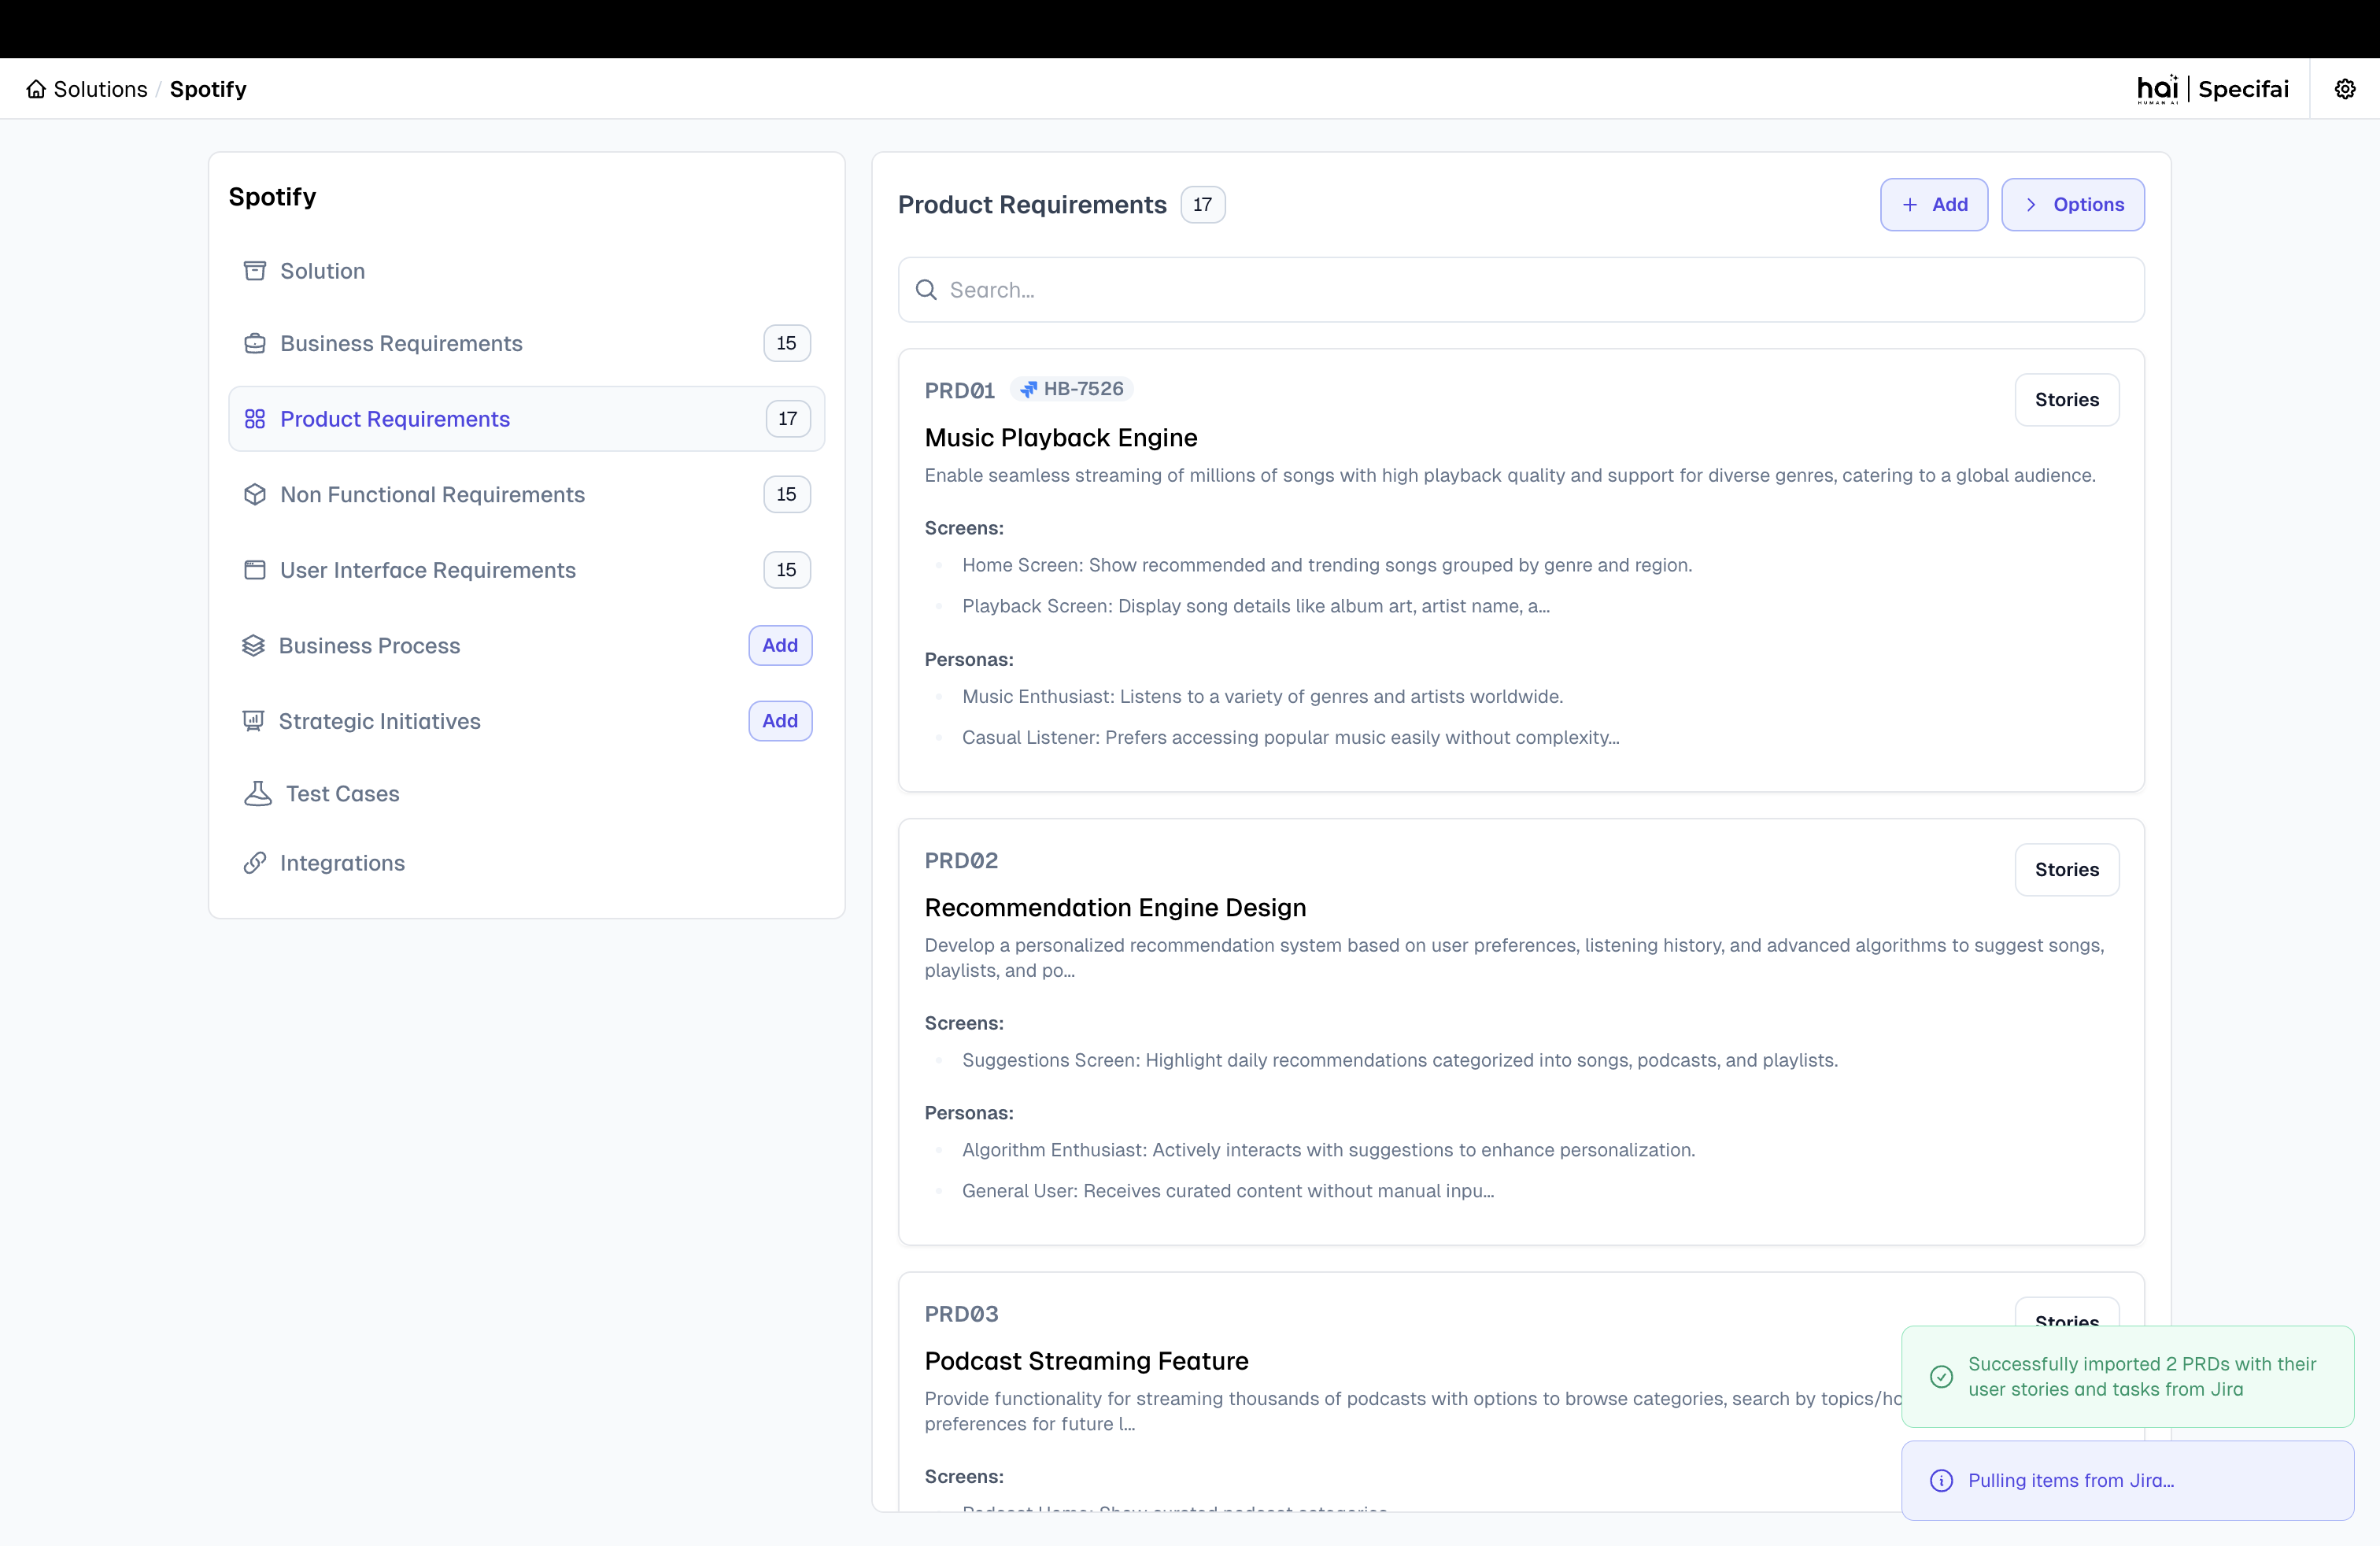Click the search magnifier icon
2380x1546 pixels.
[x=926, y=290]
